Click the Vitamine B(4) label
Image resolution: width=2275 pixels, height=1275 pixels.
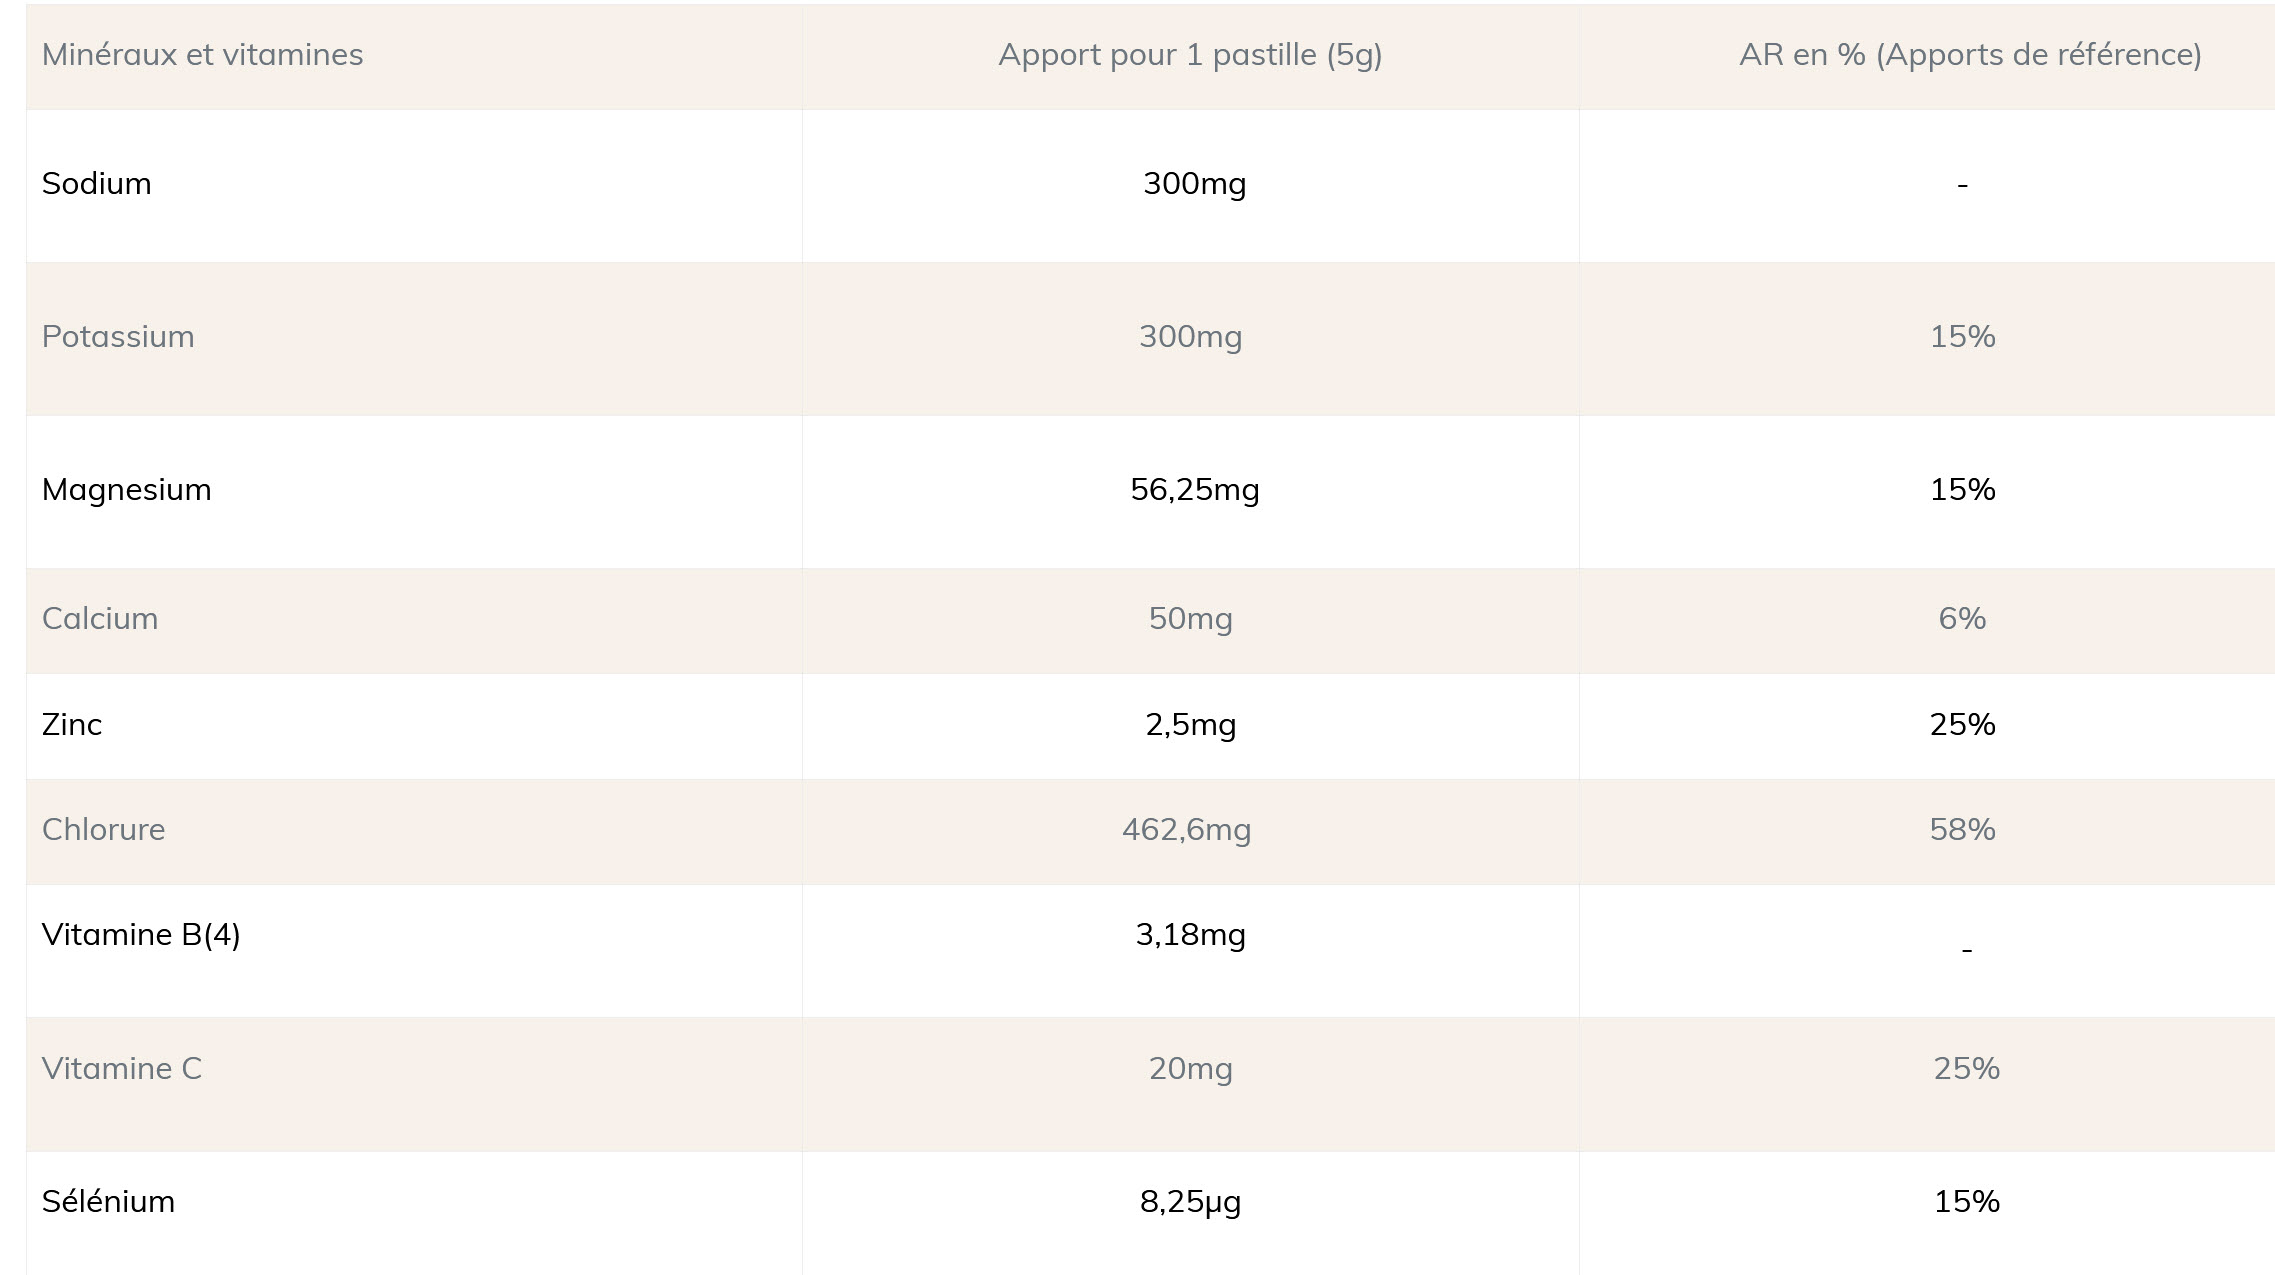pos(141,935)
